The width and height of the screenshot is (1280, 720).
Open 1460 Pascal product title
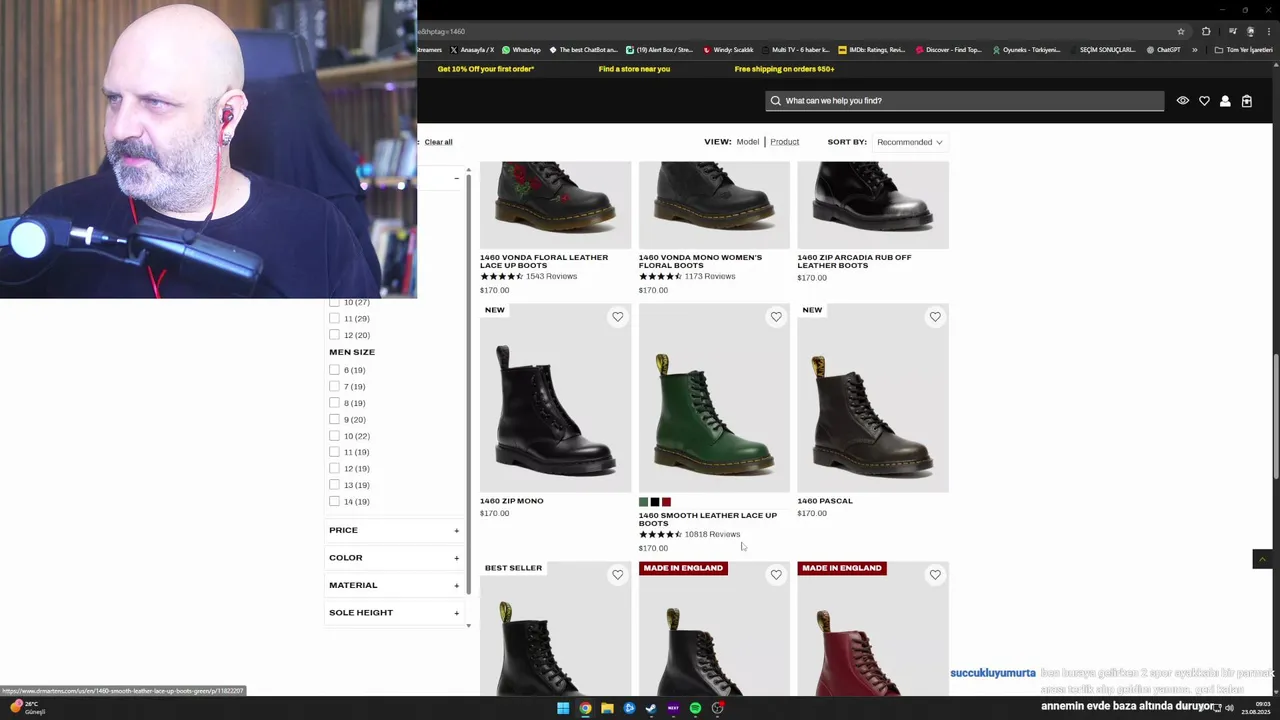(825, 501)
